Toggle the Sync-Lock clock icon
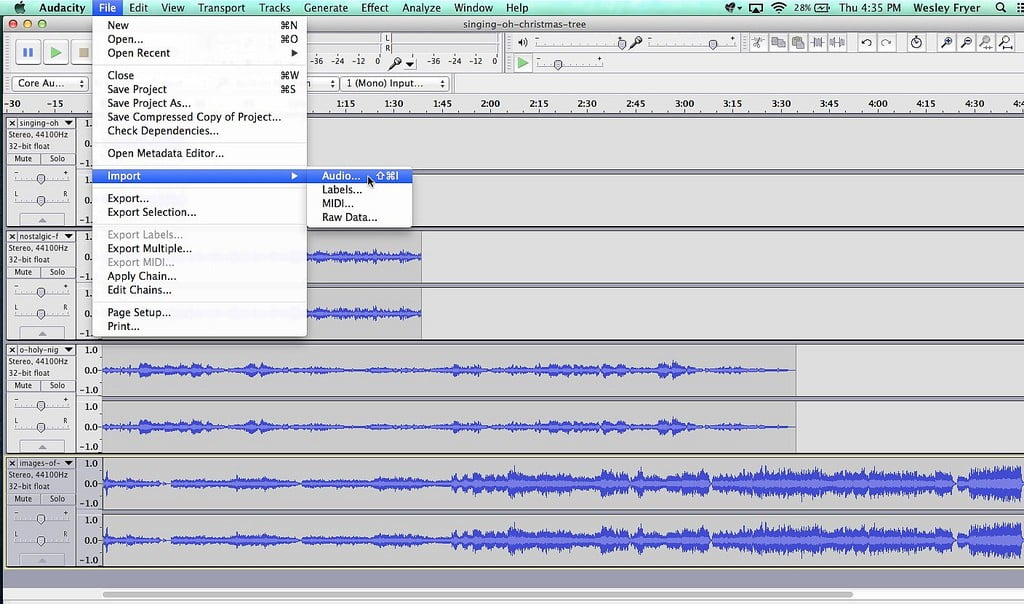This screenshot has width=1024, height=604. tap(916, 43)
